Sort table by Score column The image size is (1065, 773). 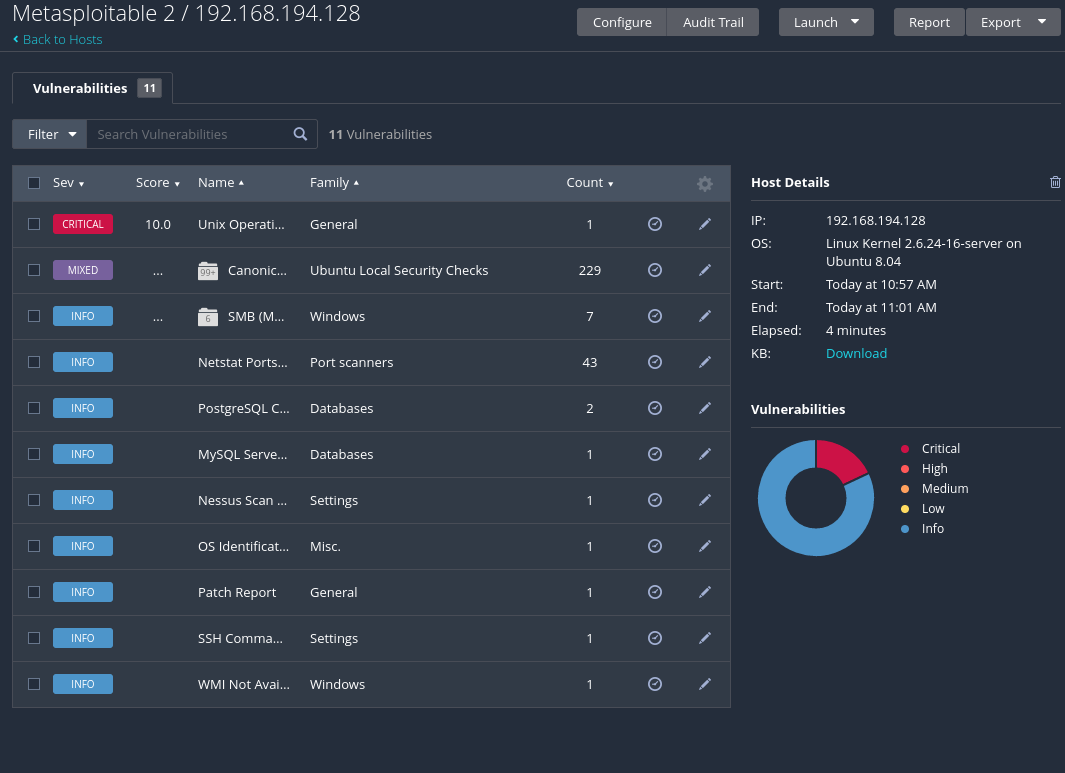[x=158, y=183]
